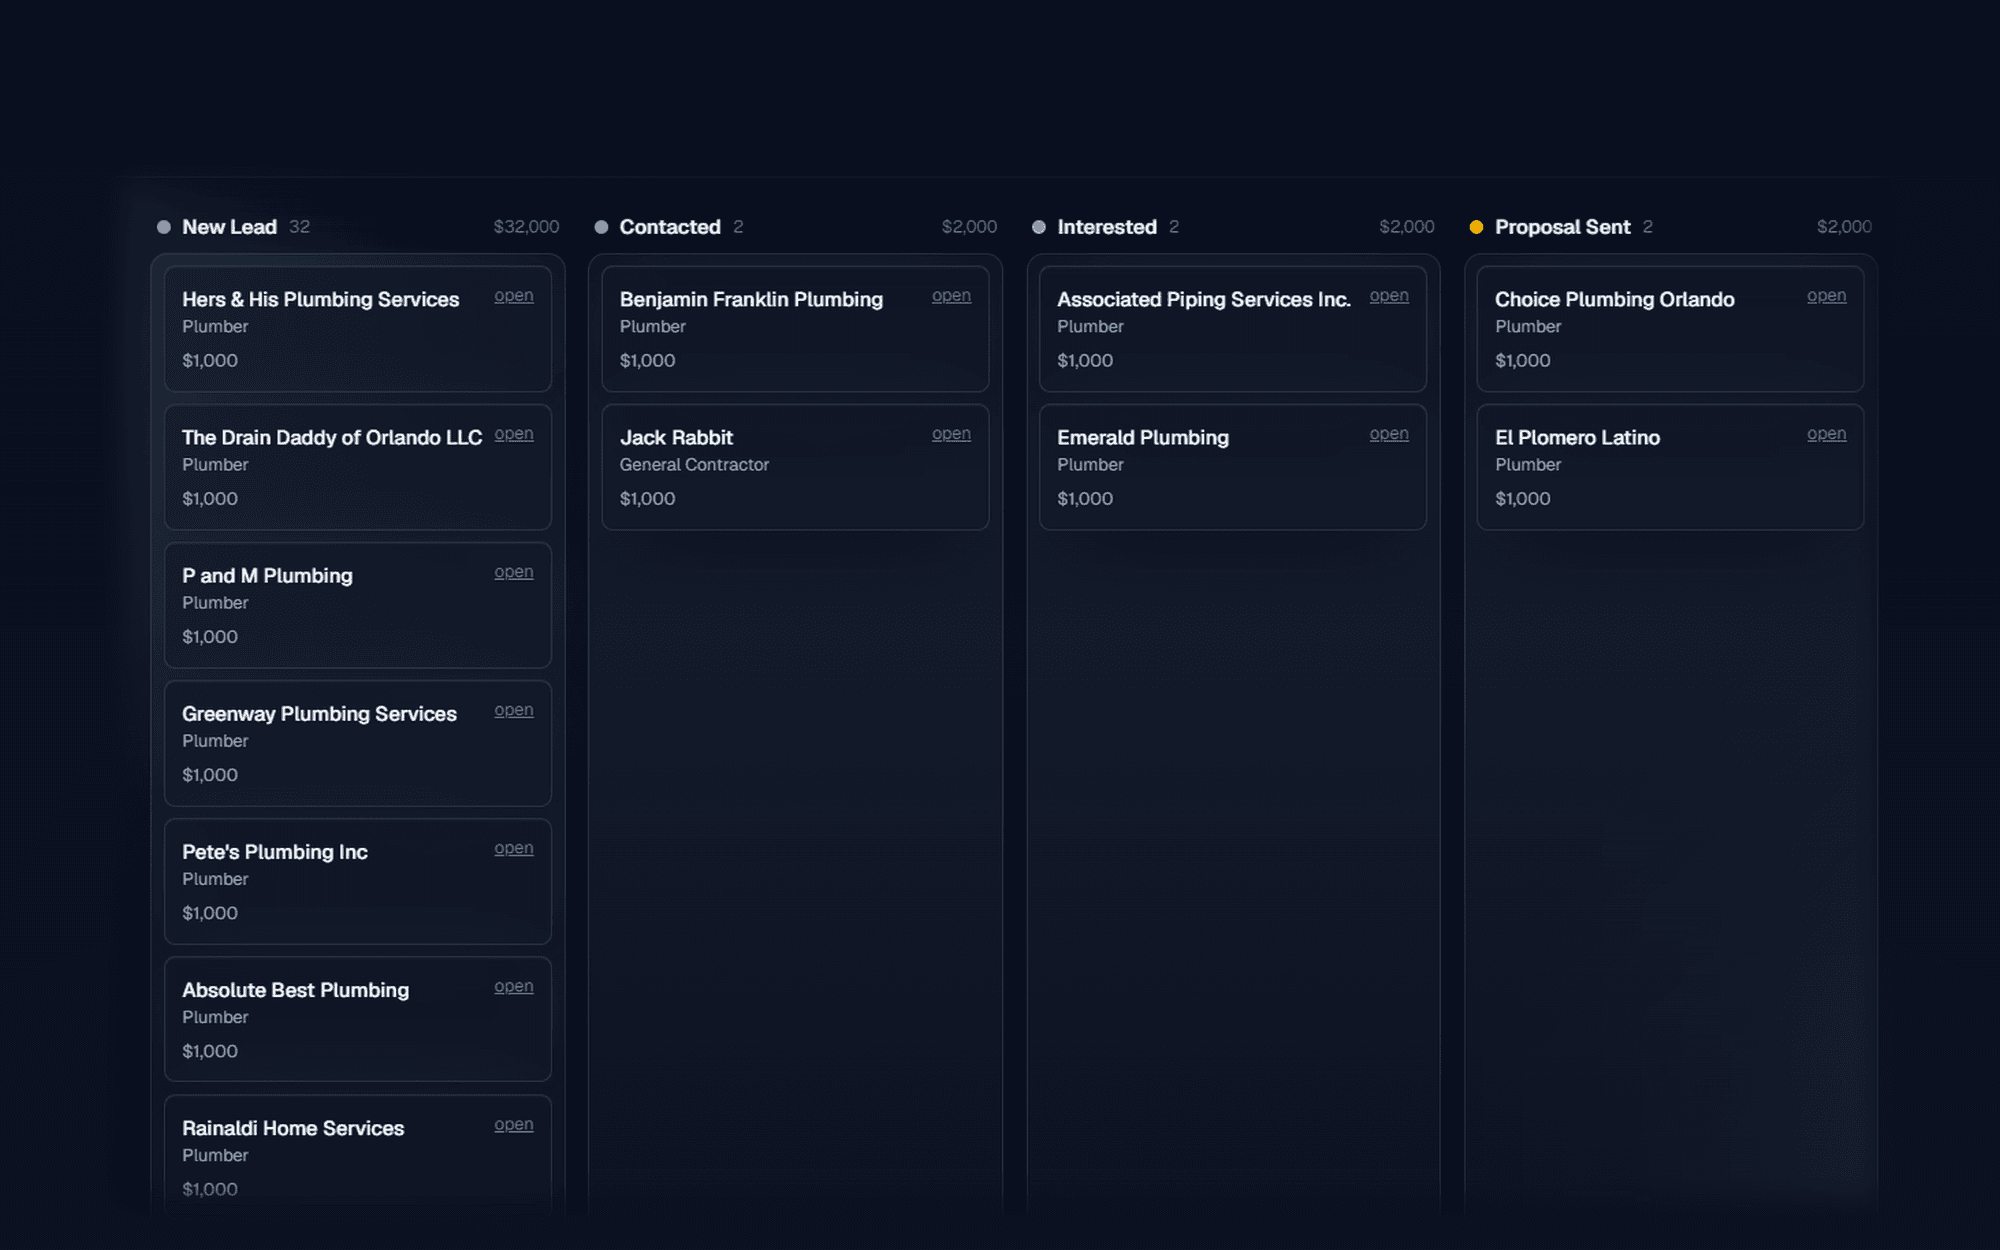This screenshot has height=1250, width=2000.
Task: Open the Benjamin Franklin Plumbing lead
Action: [951, 296]
